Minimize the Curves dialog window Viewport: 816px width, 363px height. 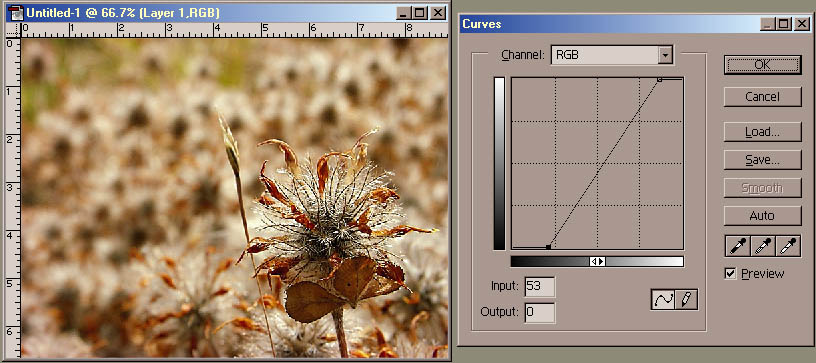pos(767,24)
